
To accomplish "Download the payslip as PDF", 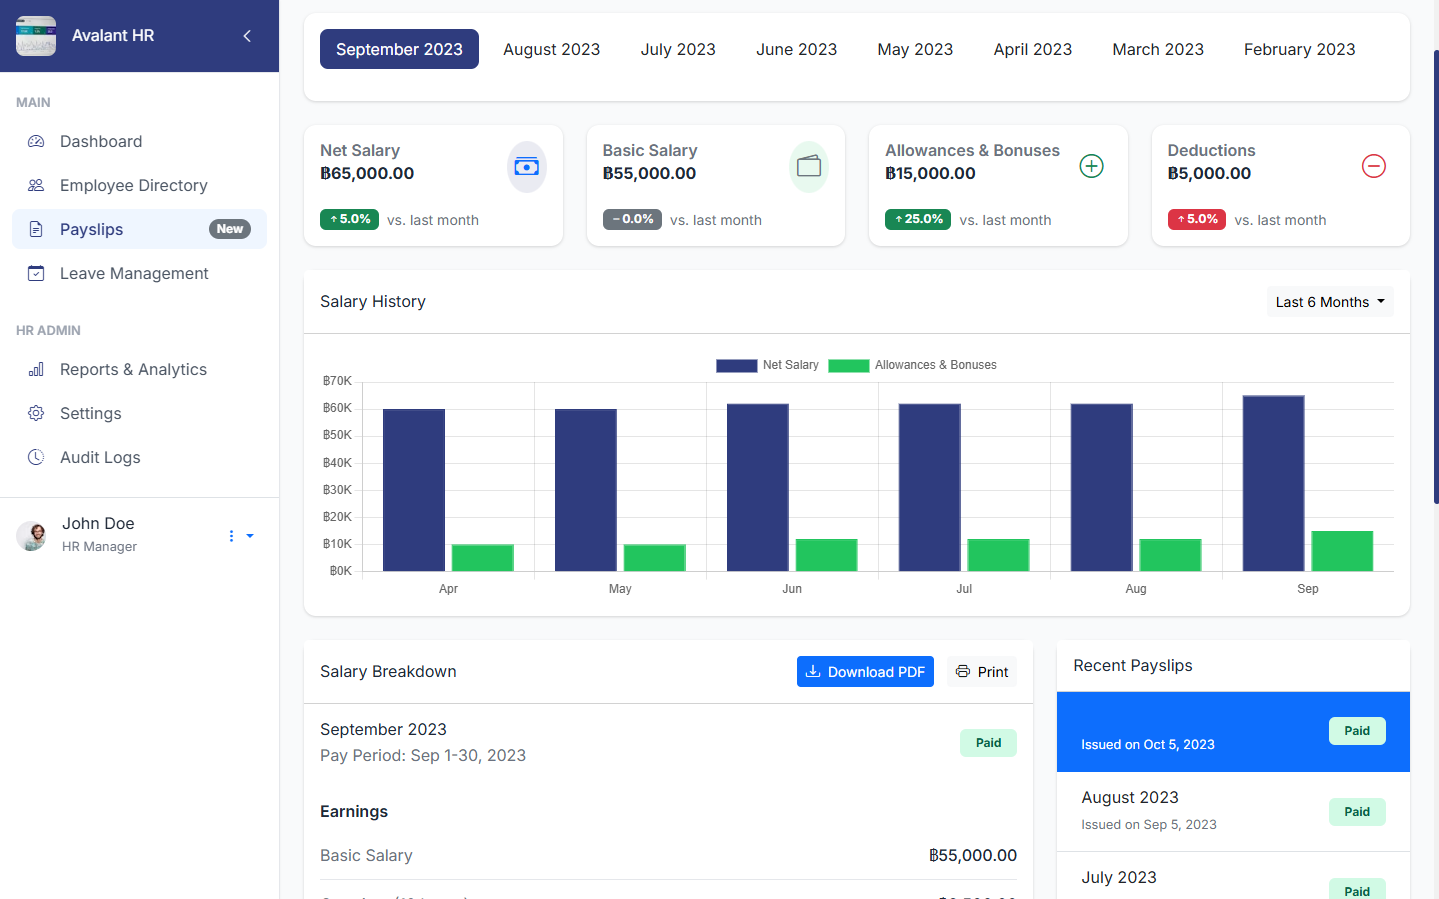I will click(865, 672).
